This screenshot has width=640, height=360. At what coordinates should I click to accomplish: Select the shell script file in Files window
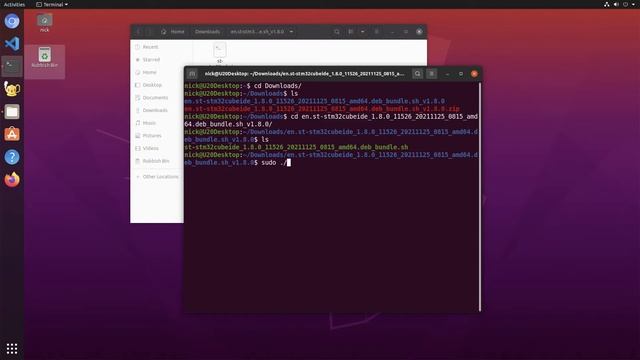(220, 53)
